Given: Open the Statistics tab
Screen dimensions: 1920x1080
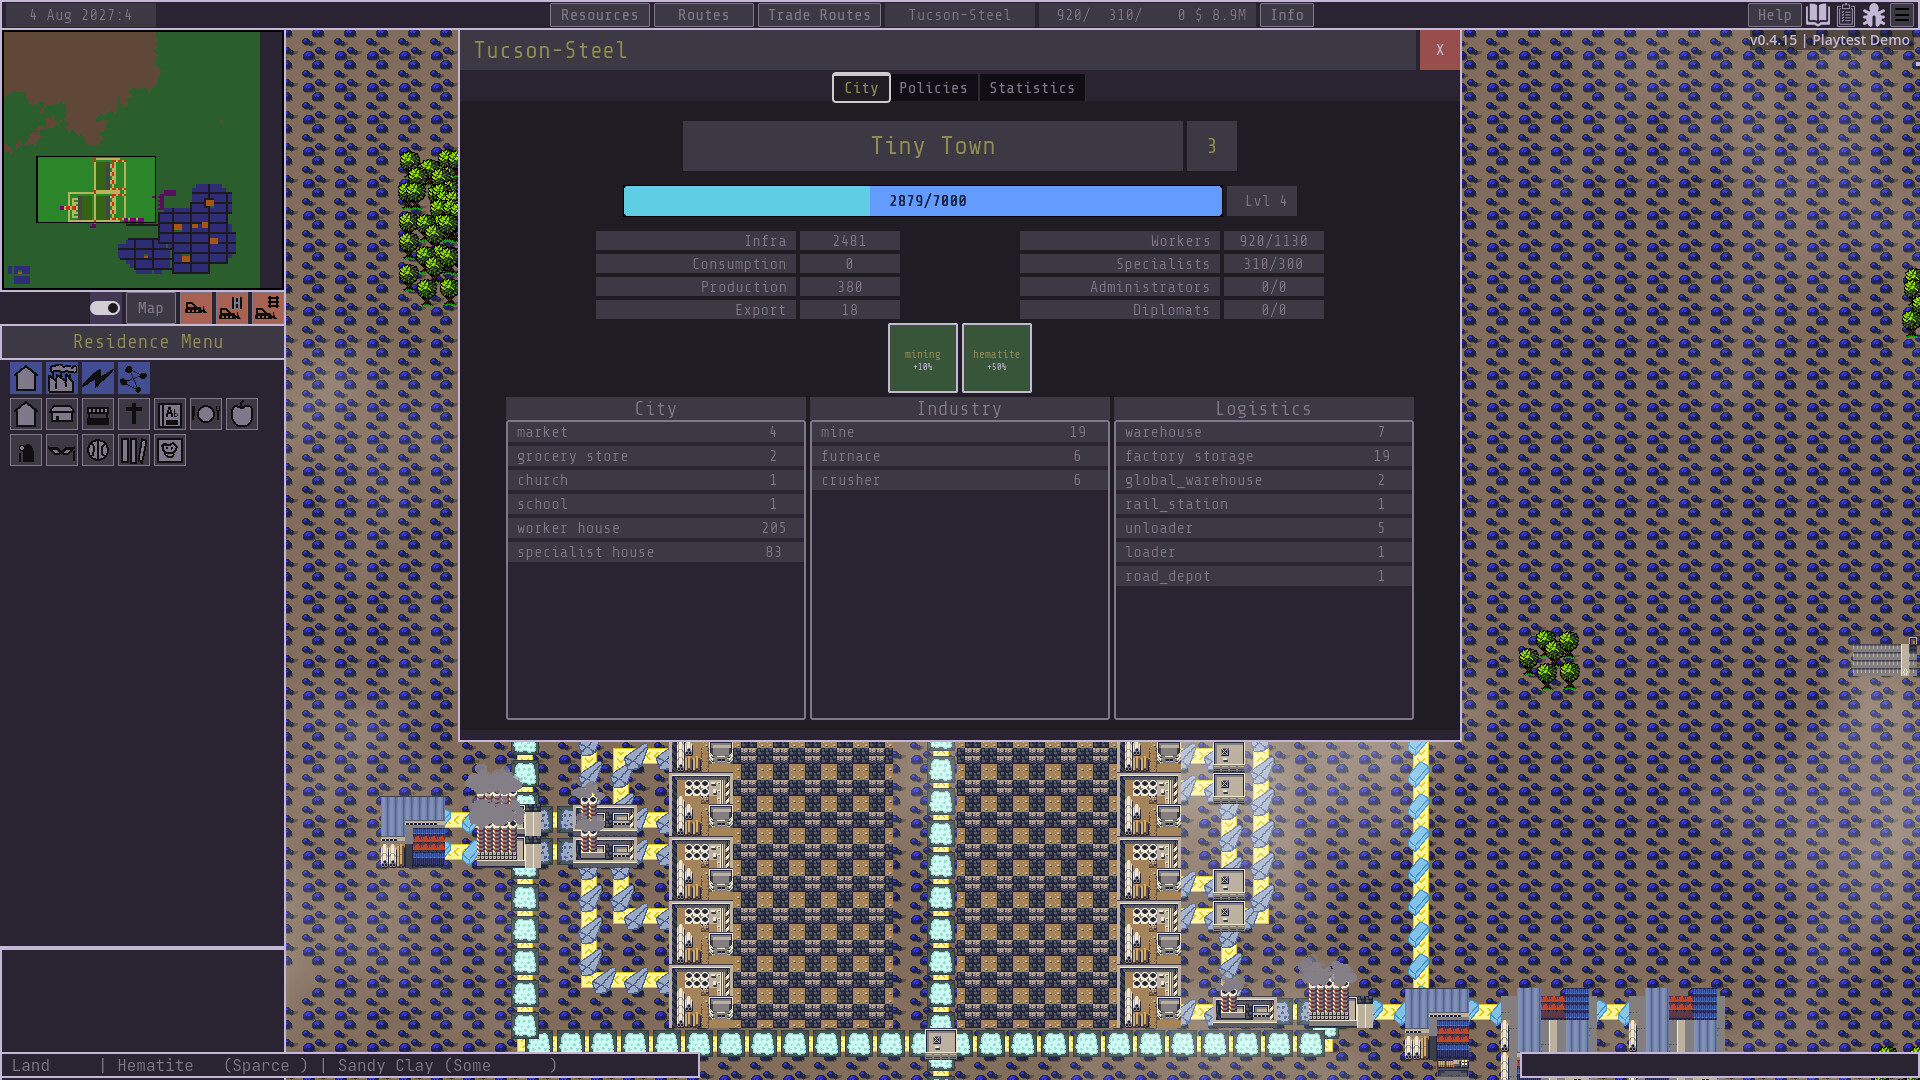Looking at the screenshot, I should [x=1031, y=88].
